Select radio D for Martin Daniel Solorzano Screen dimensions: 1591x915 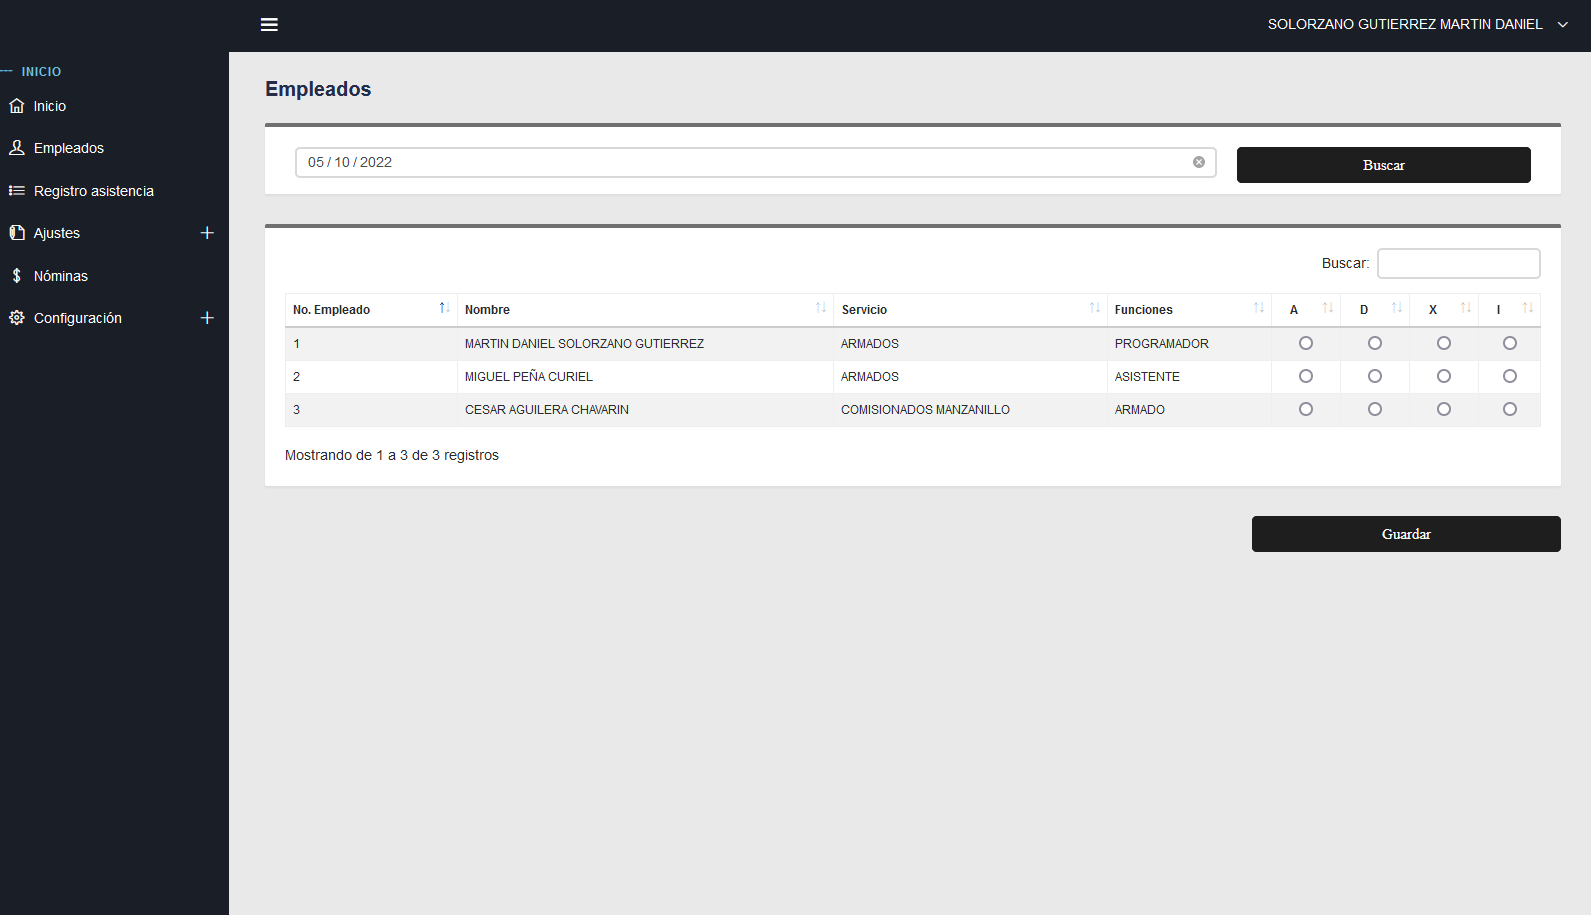[x=1375, y=343]
